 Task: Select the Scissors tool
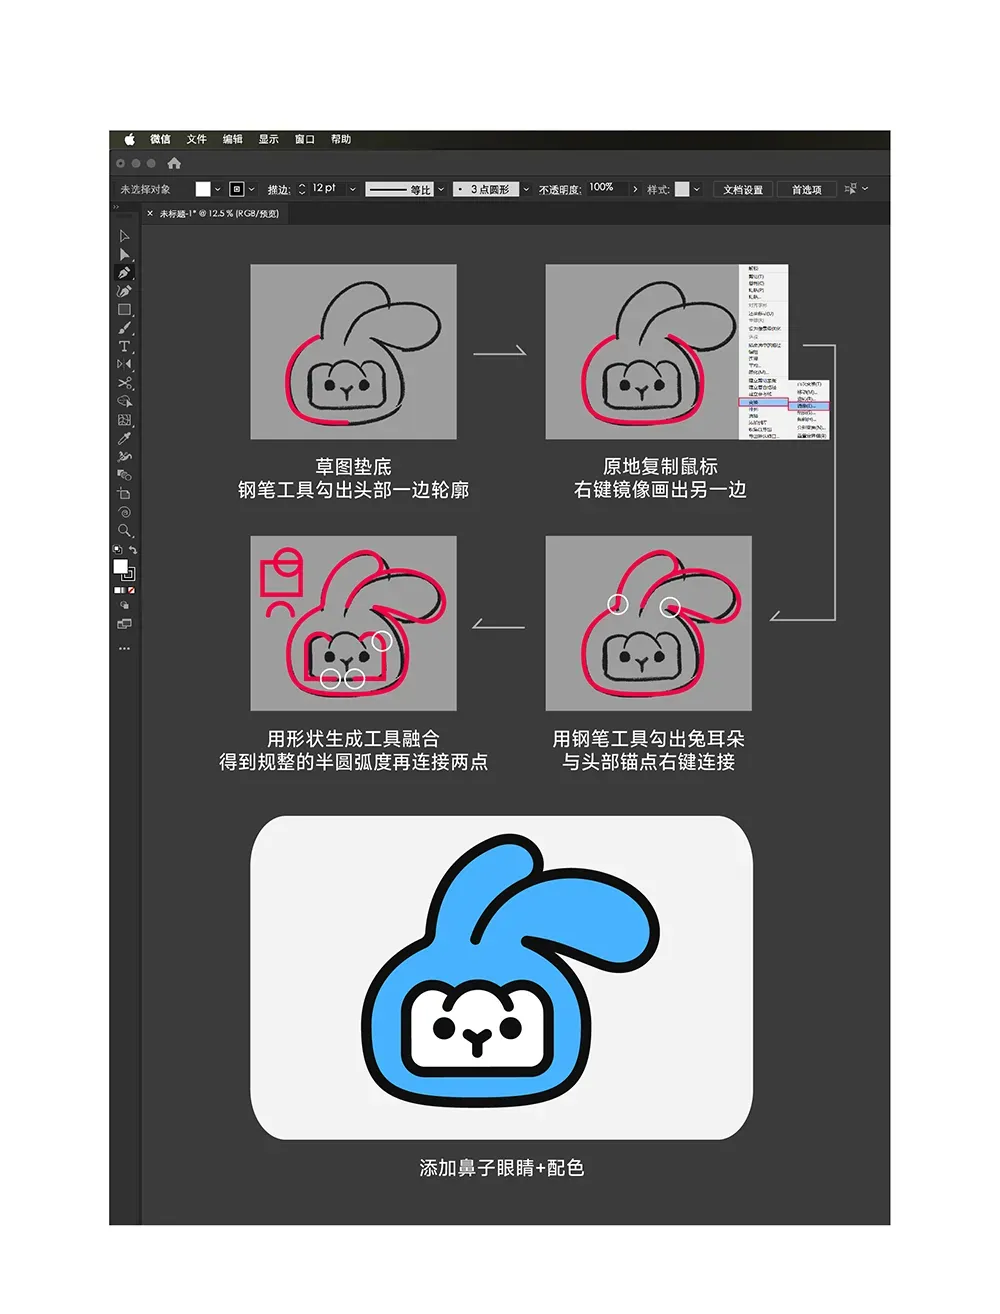pos(124,383)
